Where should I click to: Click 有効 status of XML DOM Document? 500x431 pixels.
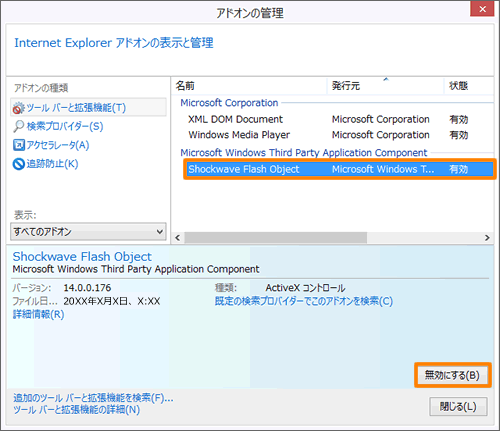pos(459,119)
